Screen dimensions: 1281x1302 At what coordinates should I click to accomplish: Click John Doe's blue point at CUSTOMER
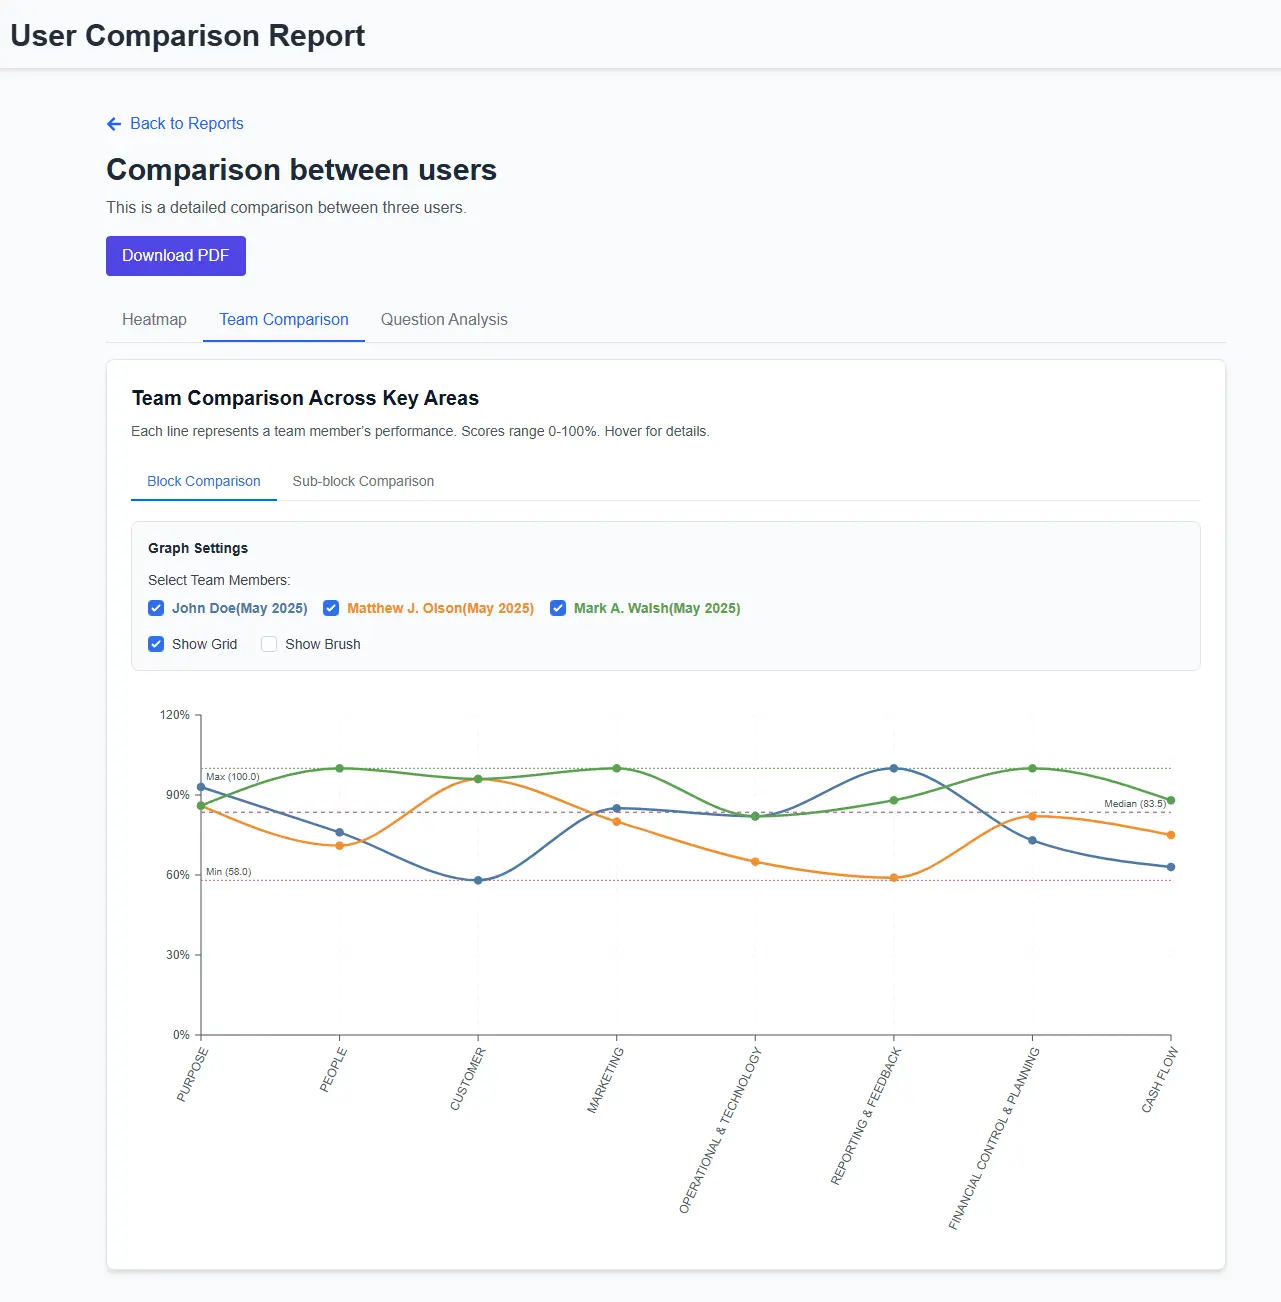point(478,881)
